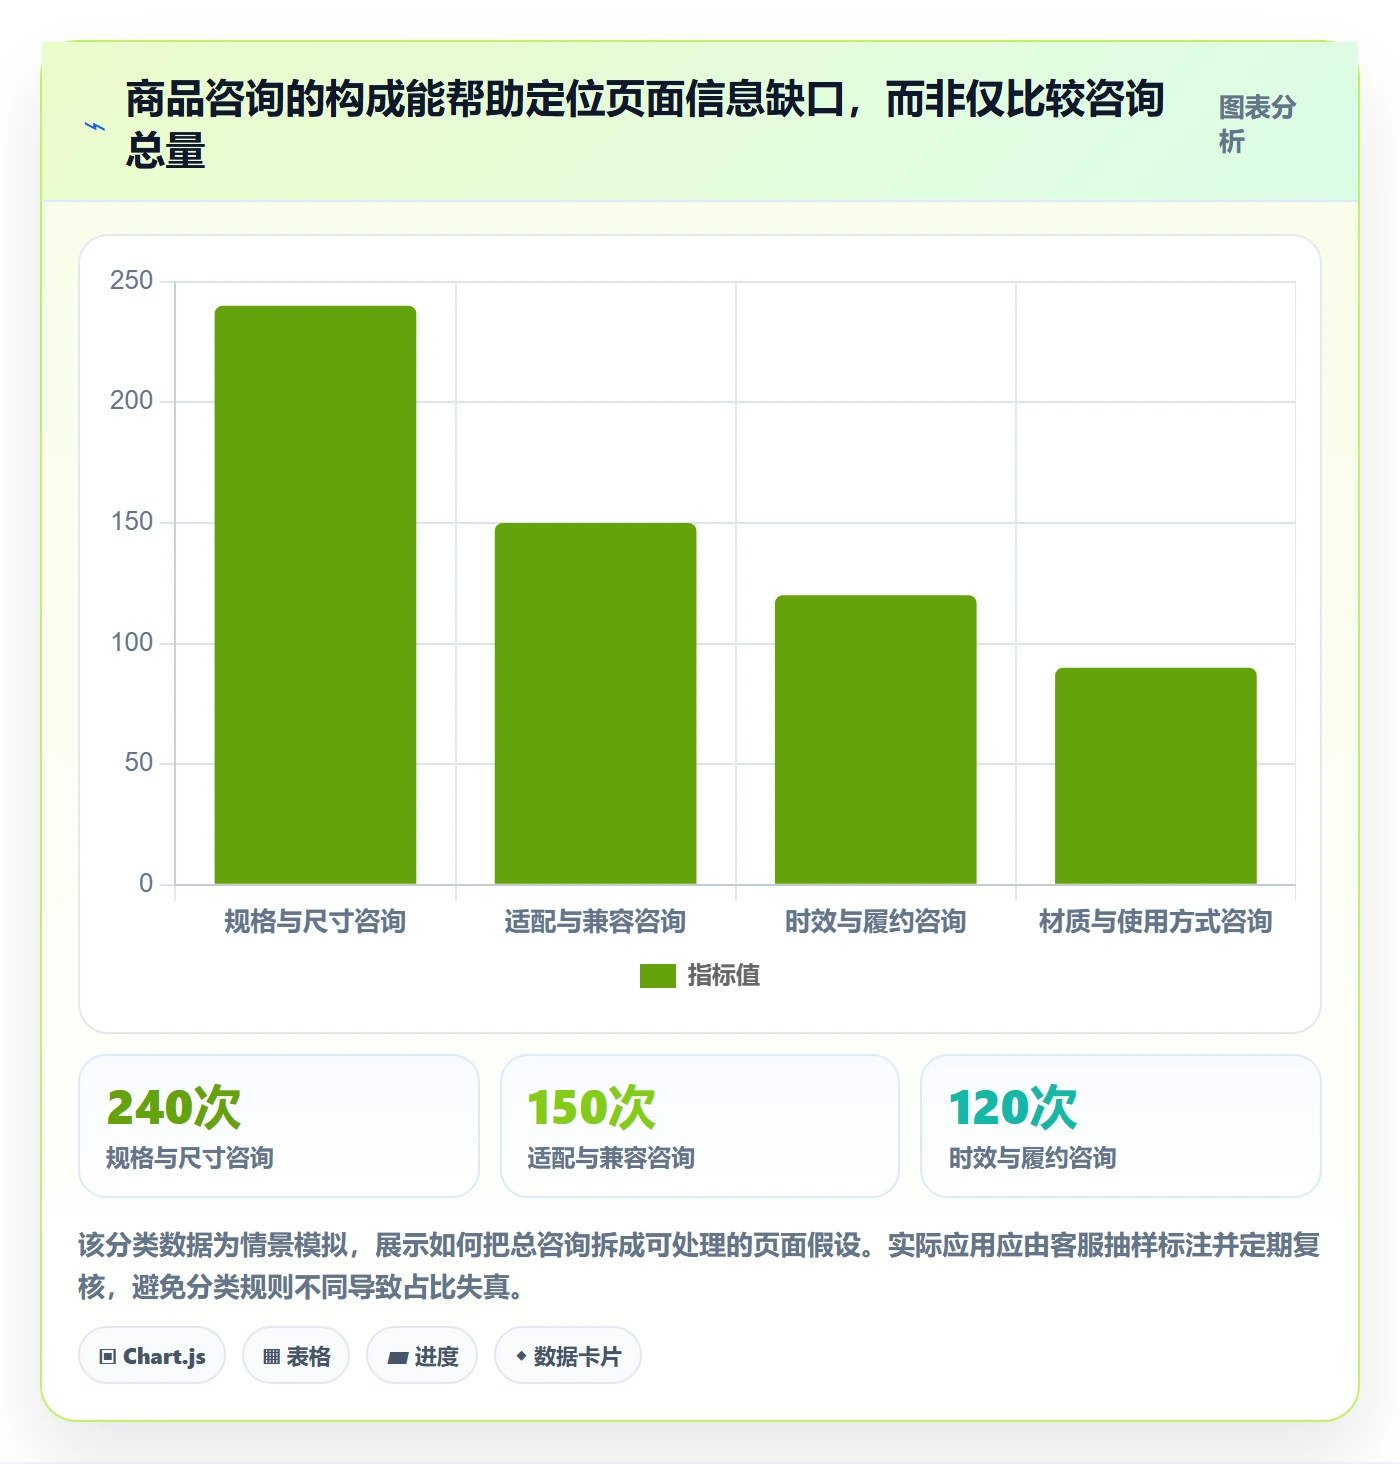
Task: Click the chart title starting with 商品咨询的构成
Action: [x=645, y=124]
